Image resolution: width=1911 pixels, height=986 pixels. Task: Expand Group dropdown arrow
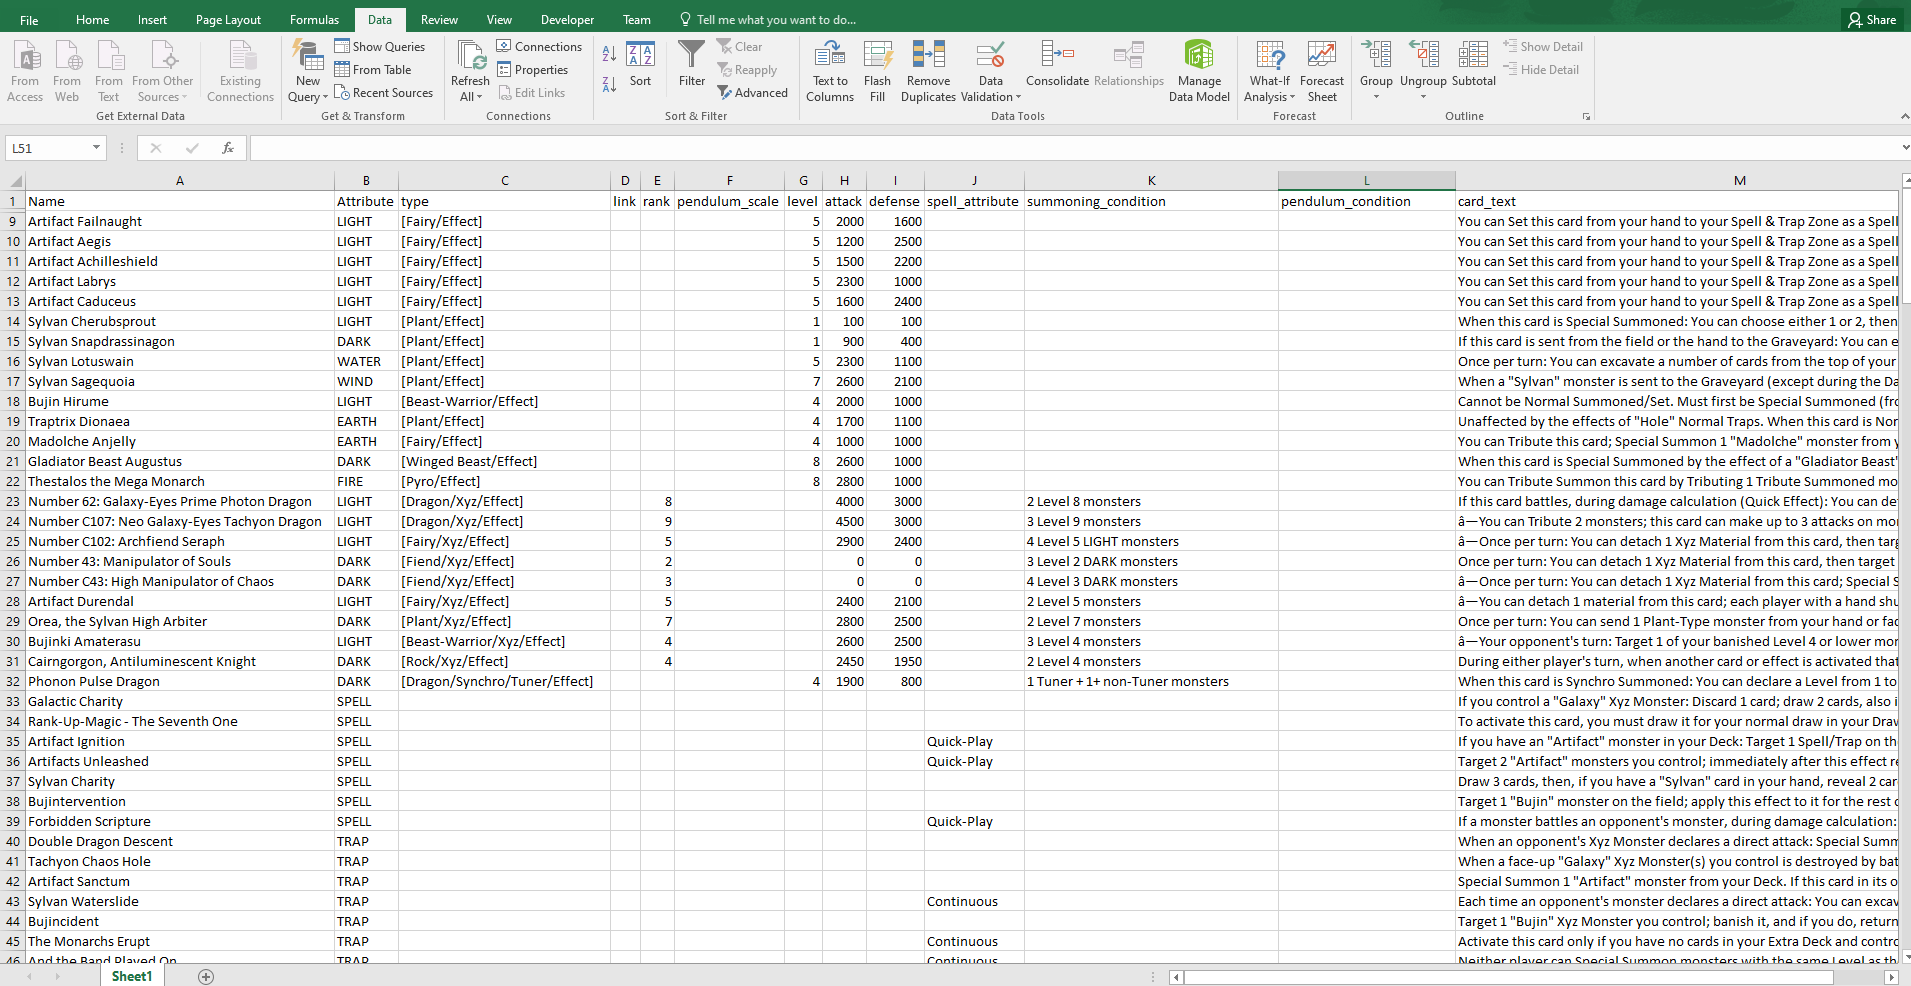1376,97
